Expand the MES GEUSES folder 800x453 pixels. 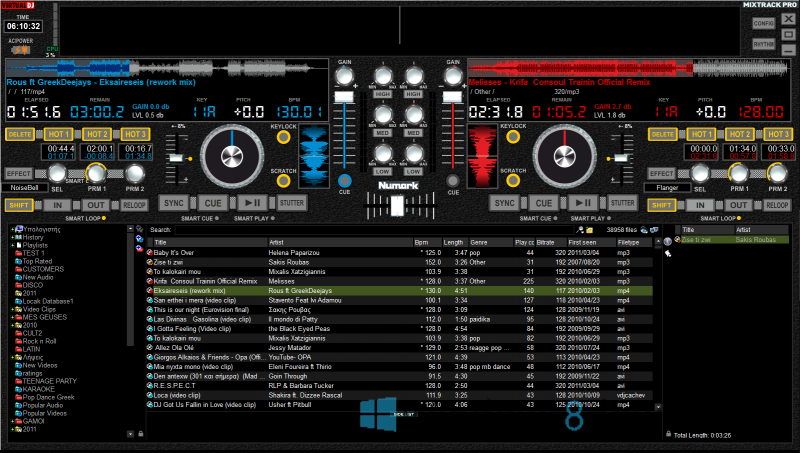point(12,317)
